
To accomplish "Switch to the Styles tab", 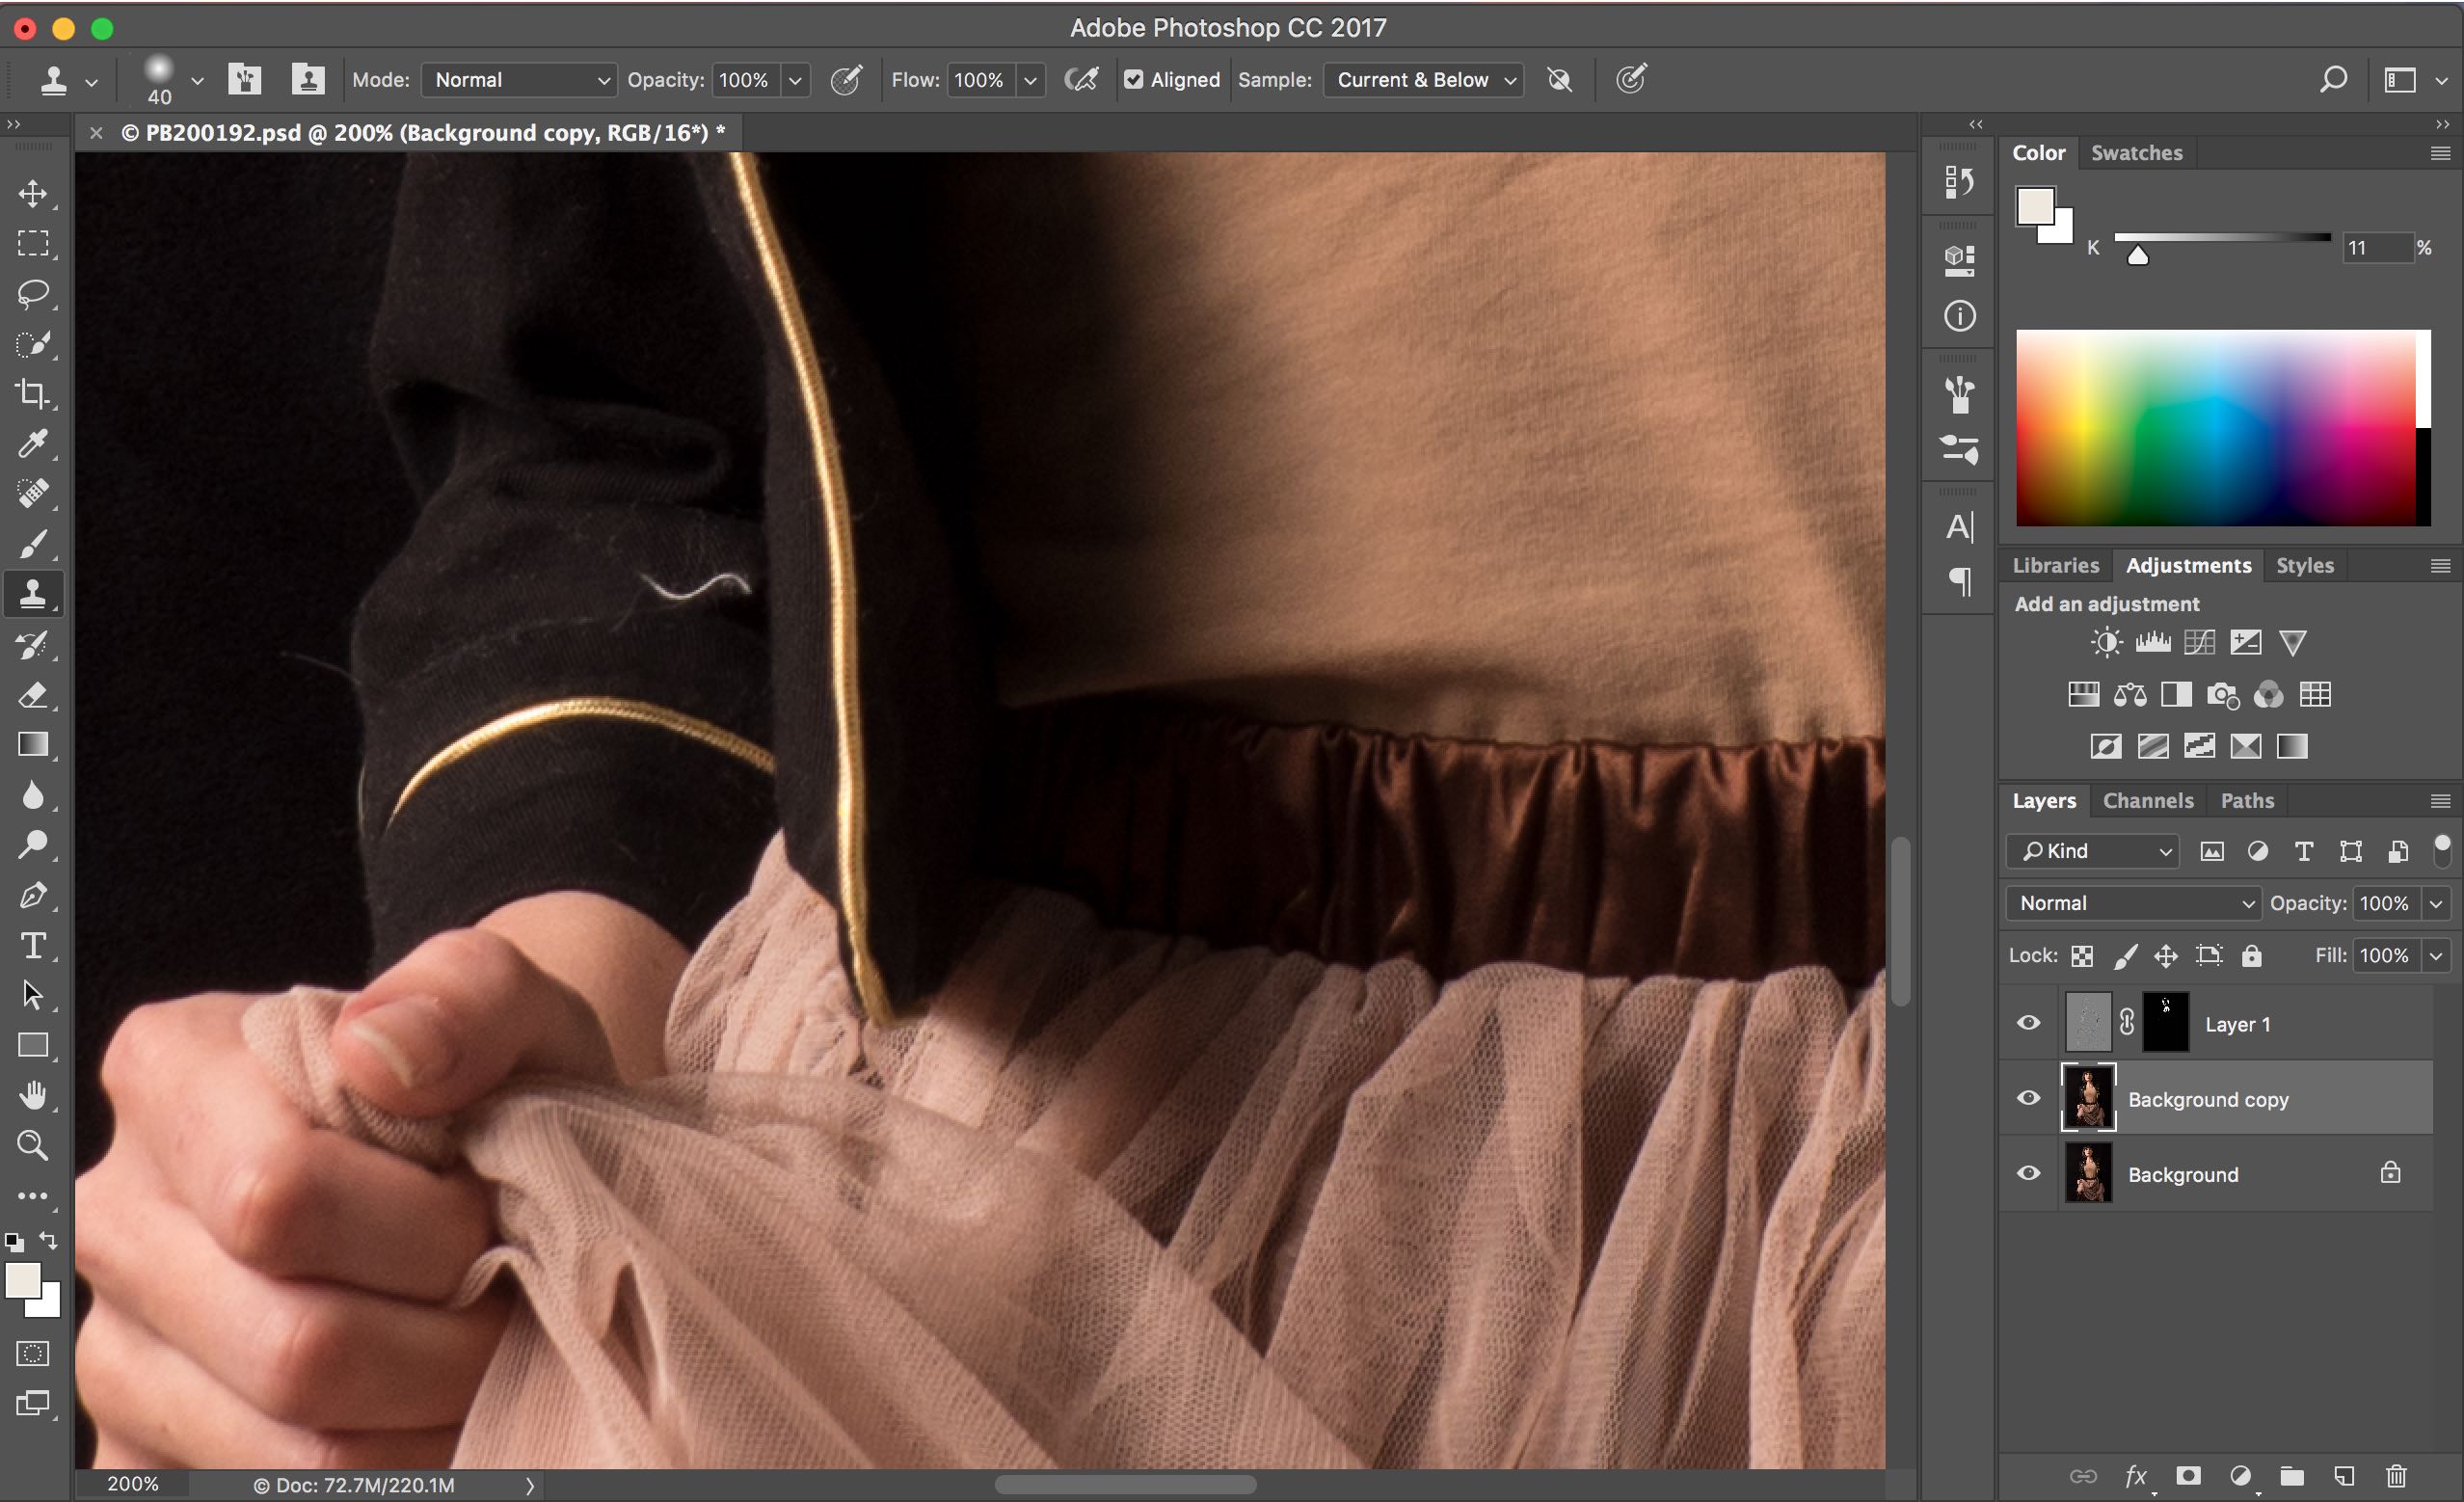I will [x=2304, y=566].
